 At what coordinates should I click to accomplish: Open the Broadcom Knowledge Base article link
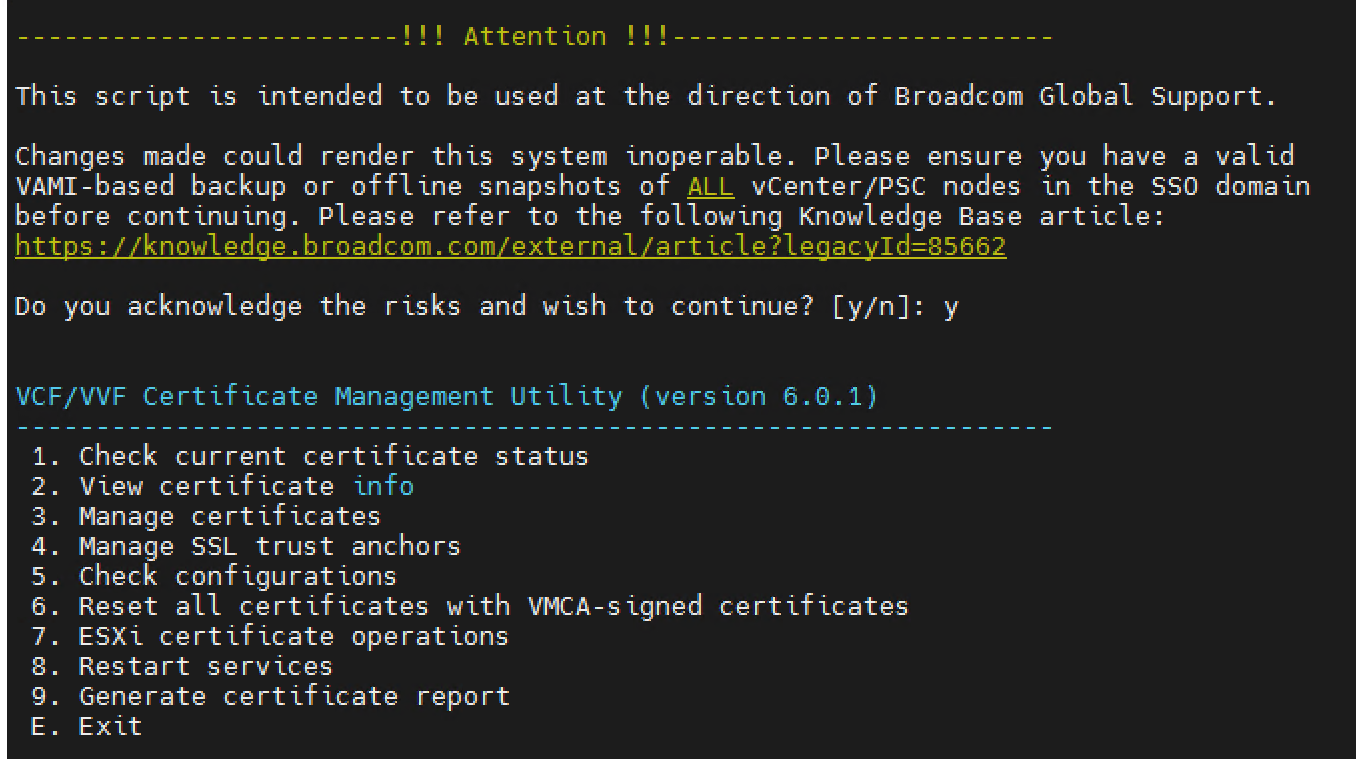[x=511, y=247]
